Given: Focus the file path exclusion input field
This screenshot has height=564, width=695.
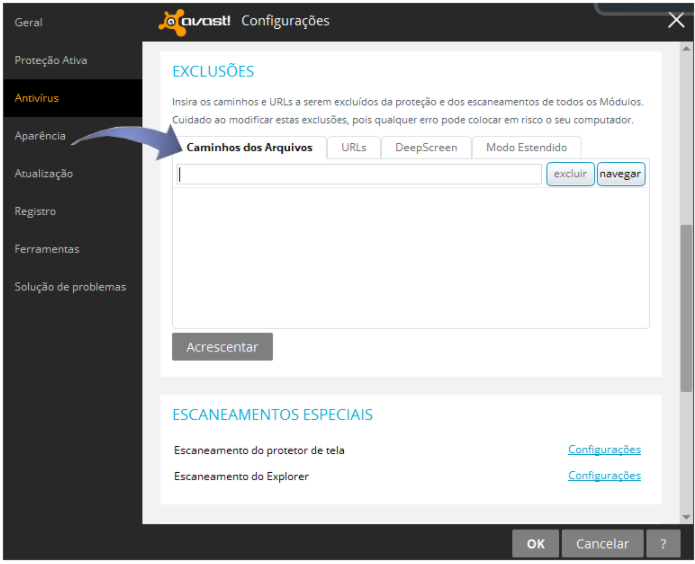Looking at the screenshot, I should (359, 174).
